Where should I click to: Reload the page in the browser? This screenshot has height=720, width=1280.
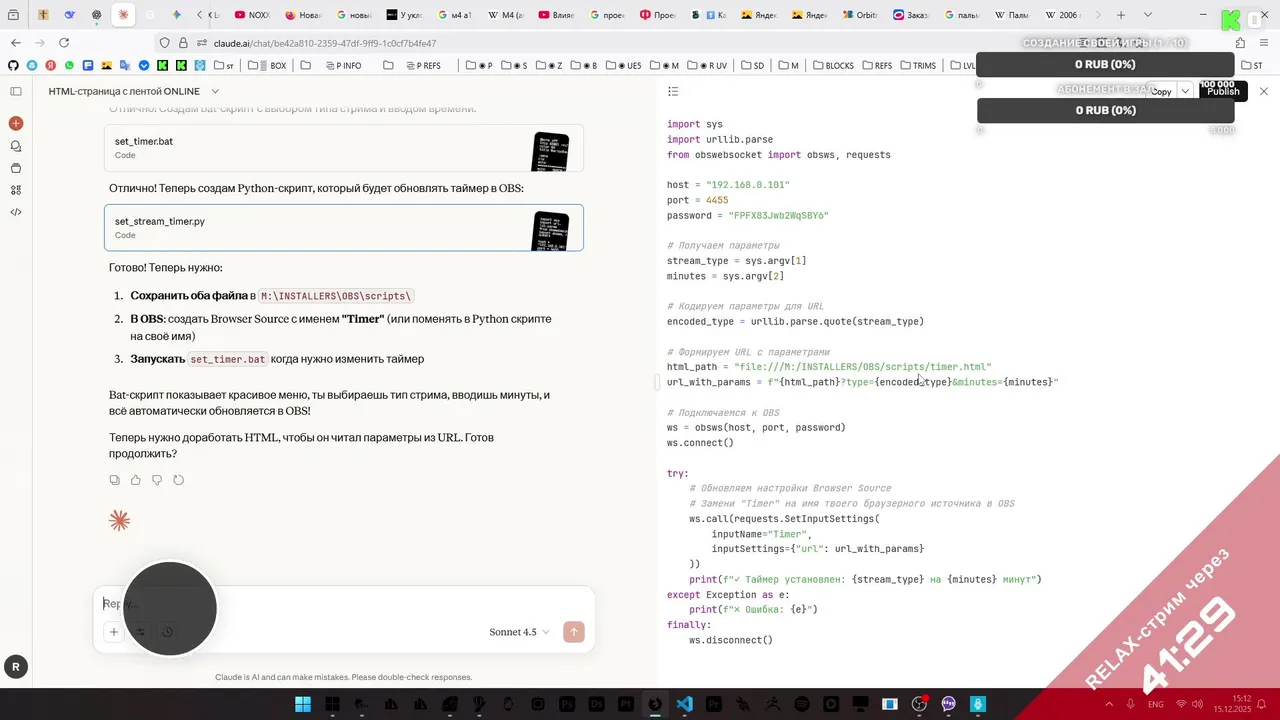pyautogui.click(x=64, y=43)
